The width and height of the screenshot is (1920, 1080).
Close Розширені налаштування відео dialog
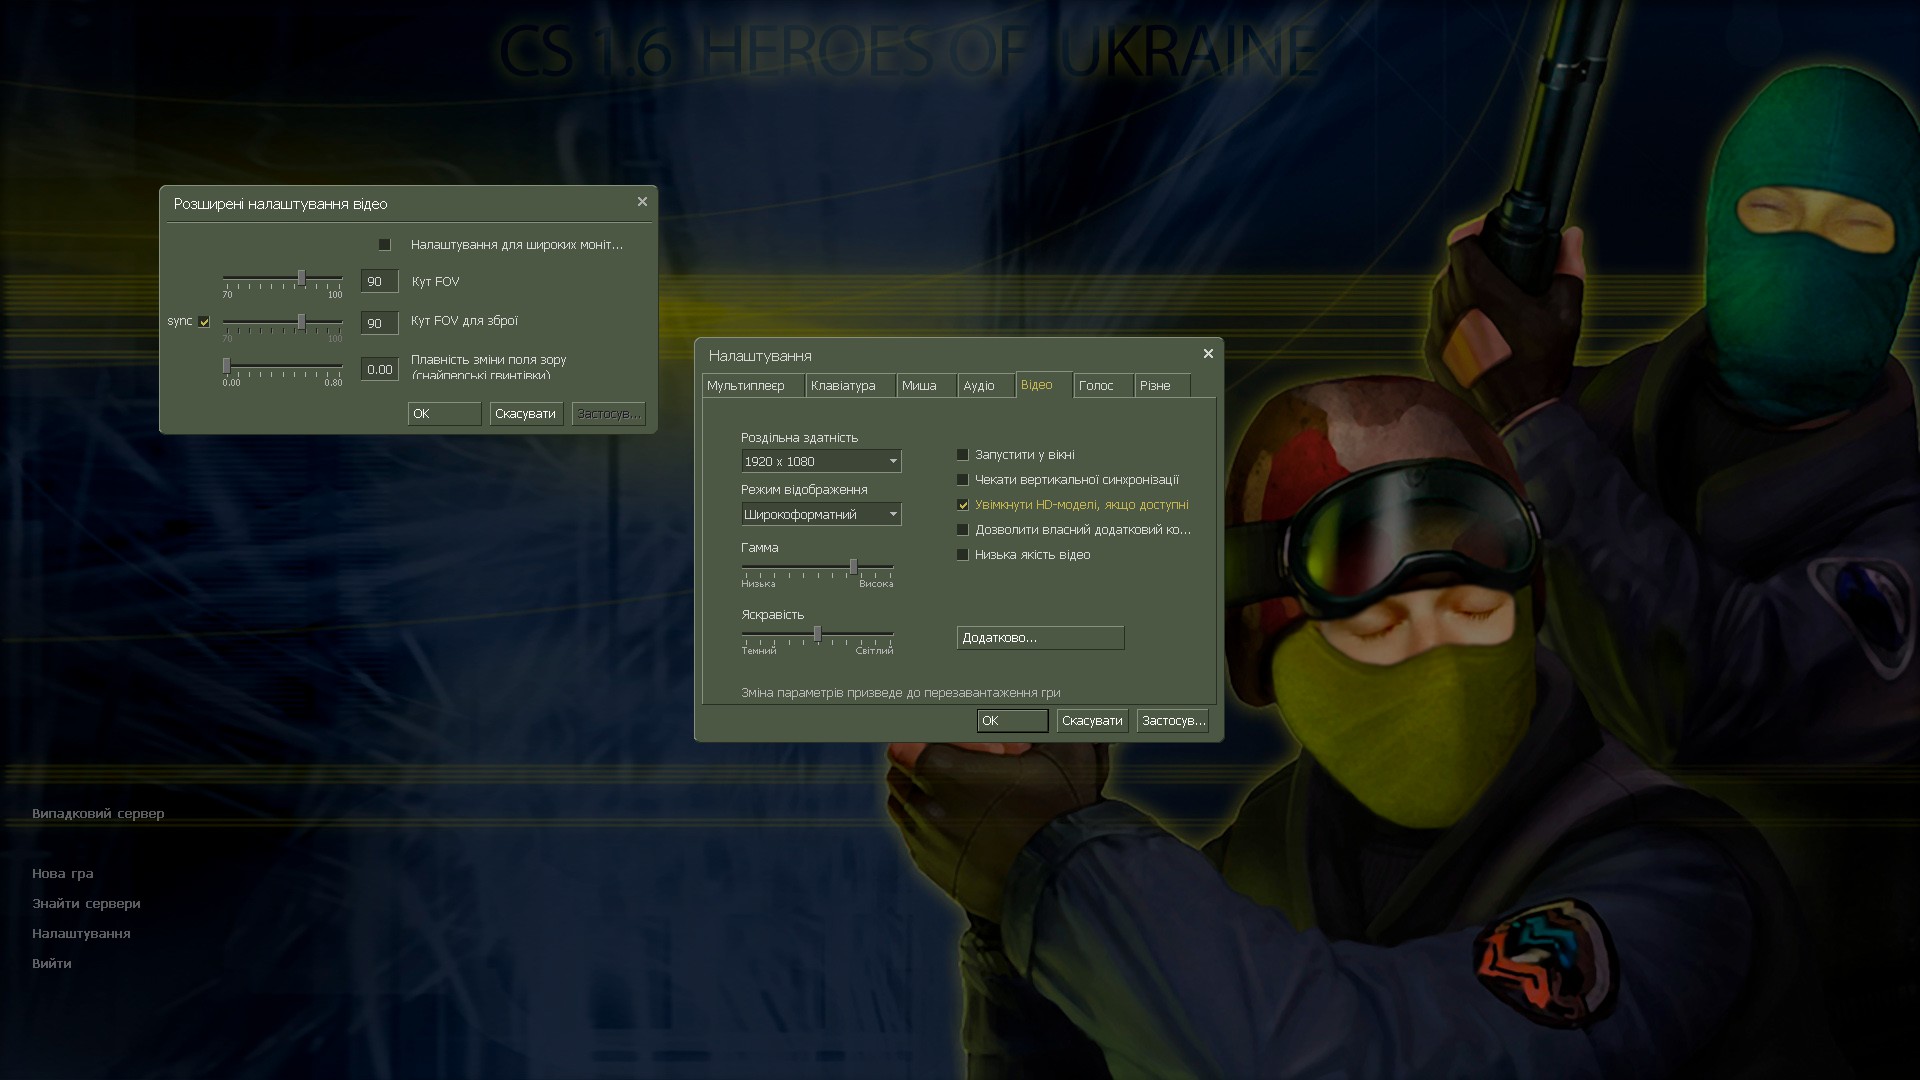click(642, 202)
